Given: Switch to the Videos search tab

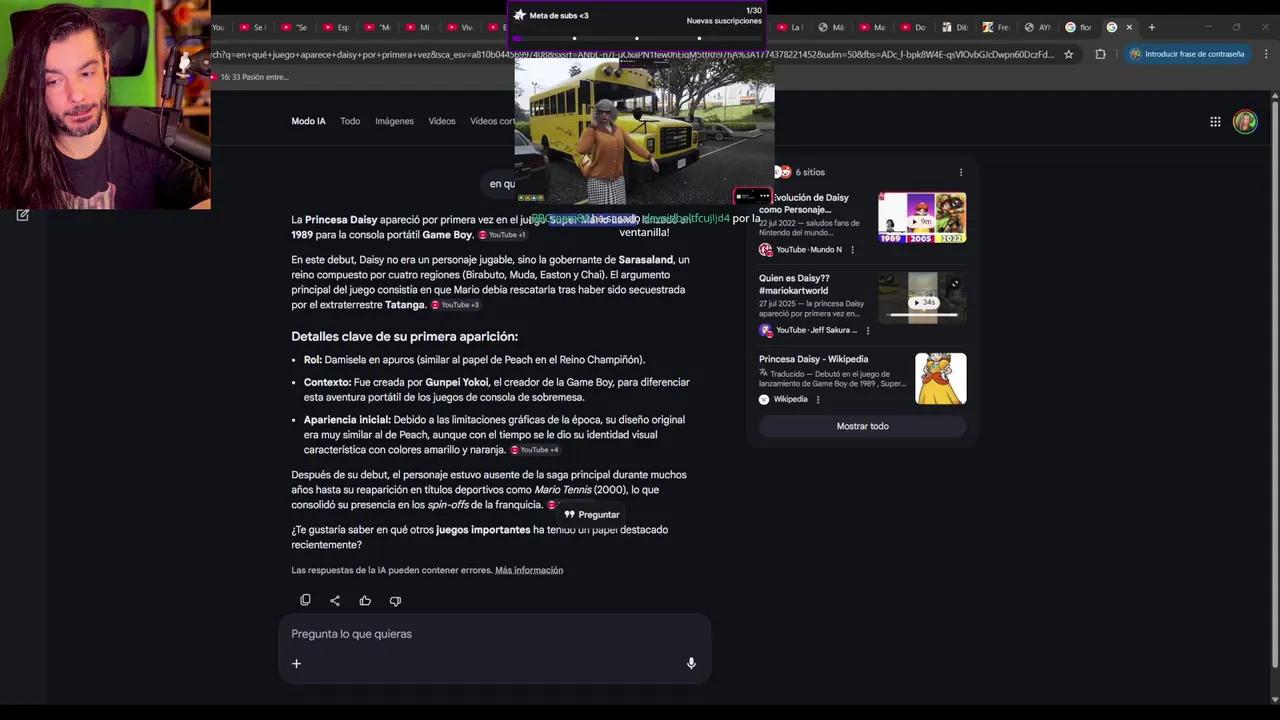Looking at the screenshot, I should point(442,121).
